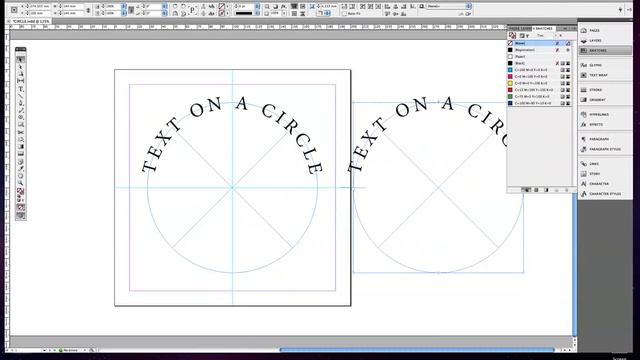The width and height of the screenshot is (640, 360).
Task: Select the Gradient Feather tool
Action: pyautogui.click(x=20, y=154)
